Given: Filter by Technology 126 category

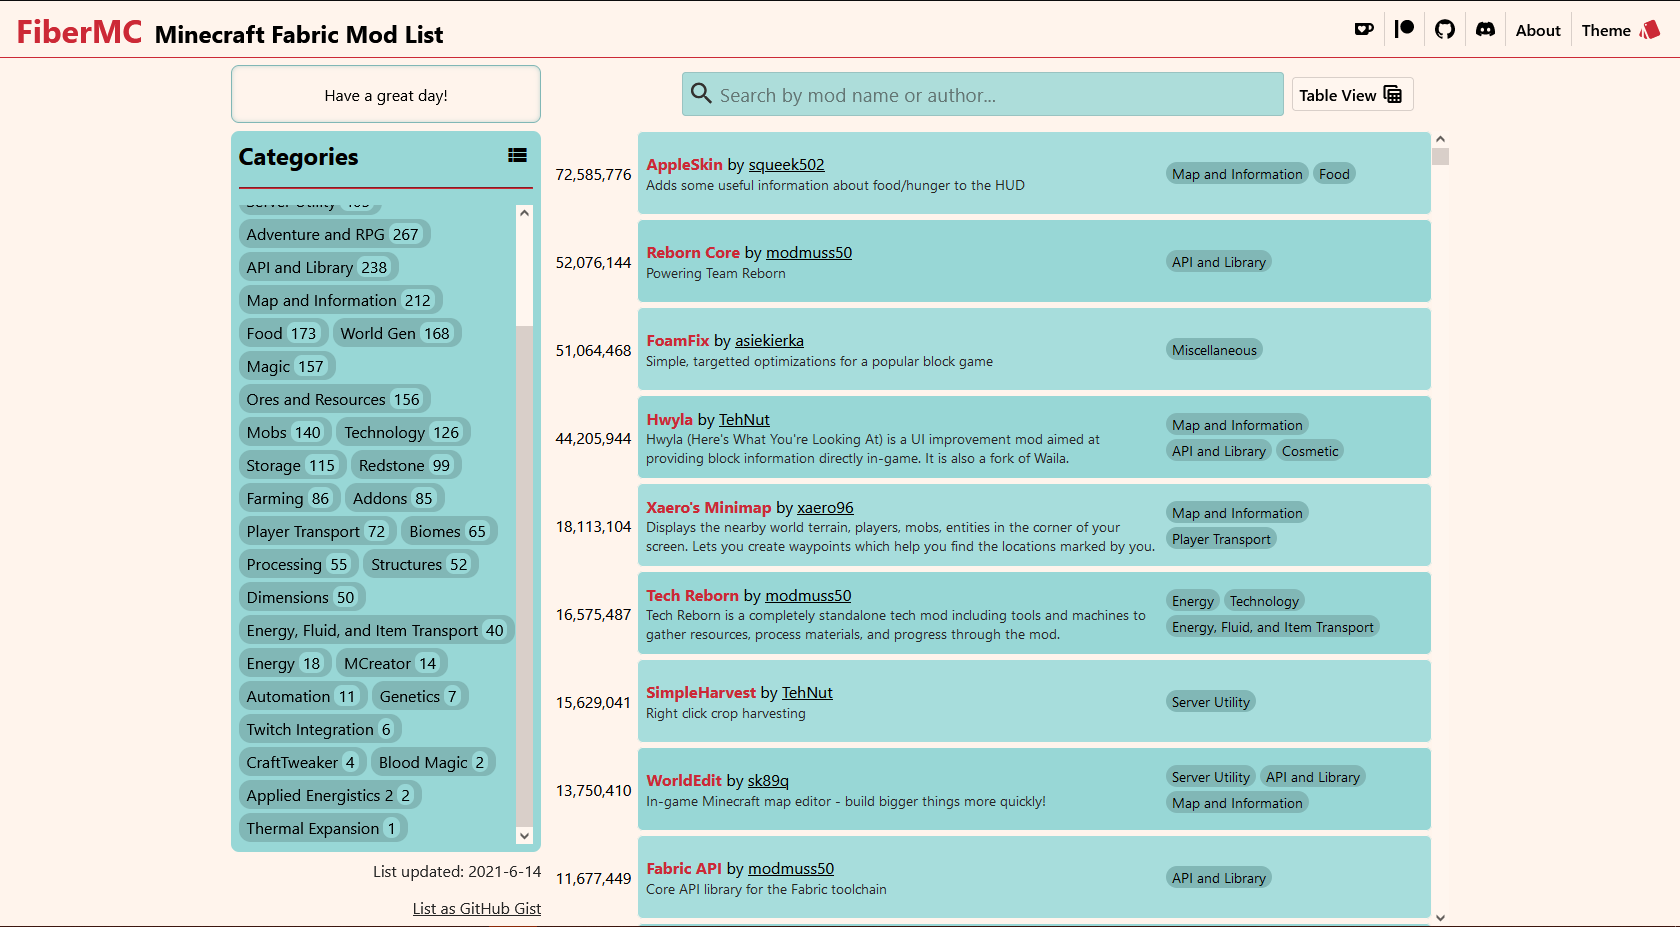Looking at the screenshot, I should coord(402,432).
